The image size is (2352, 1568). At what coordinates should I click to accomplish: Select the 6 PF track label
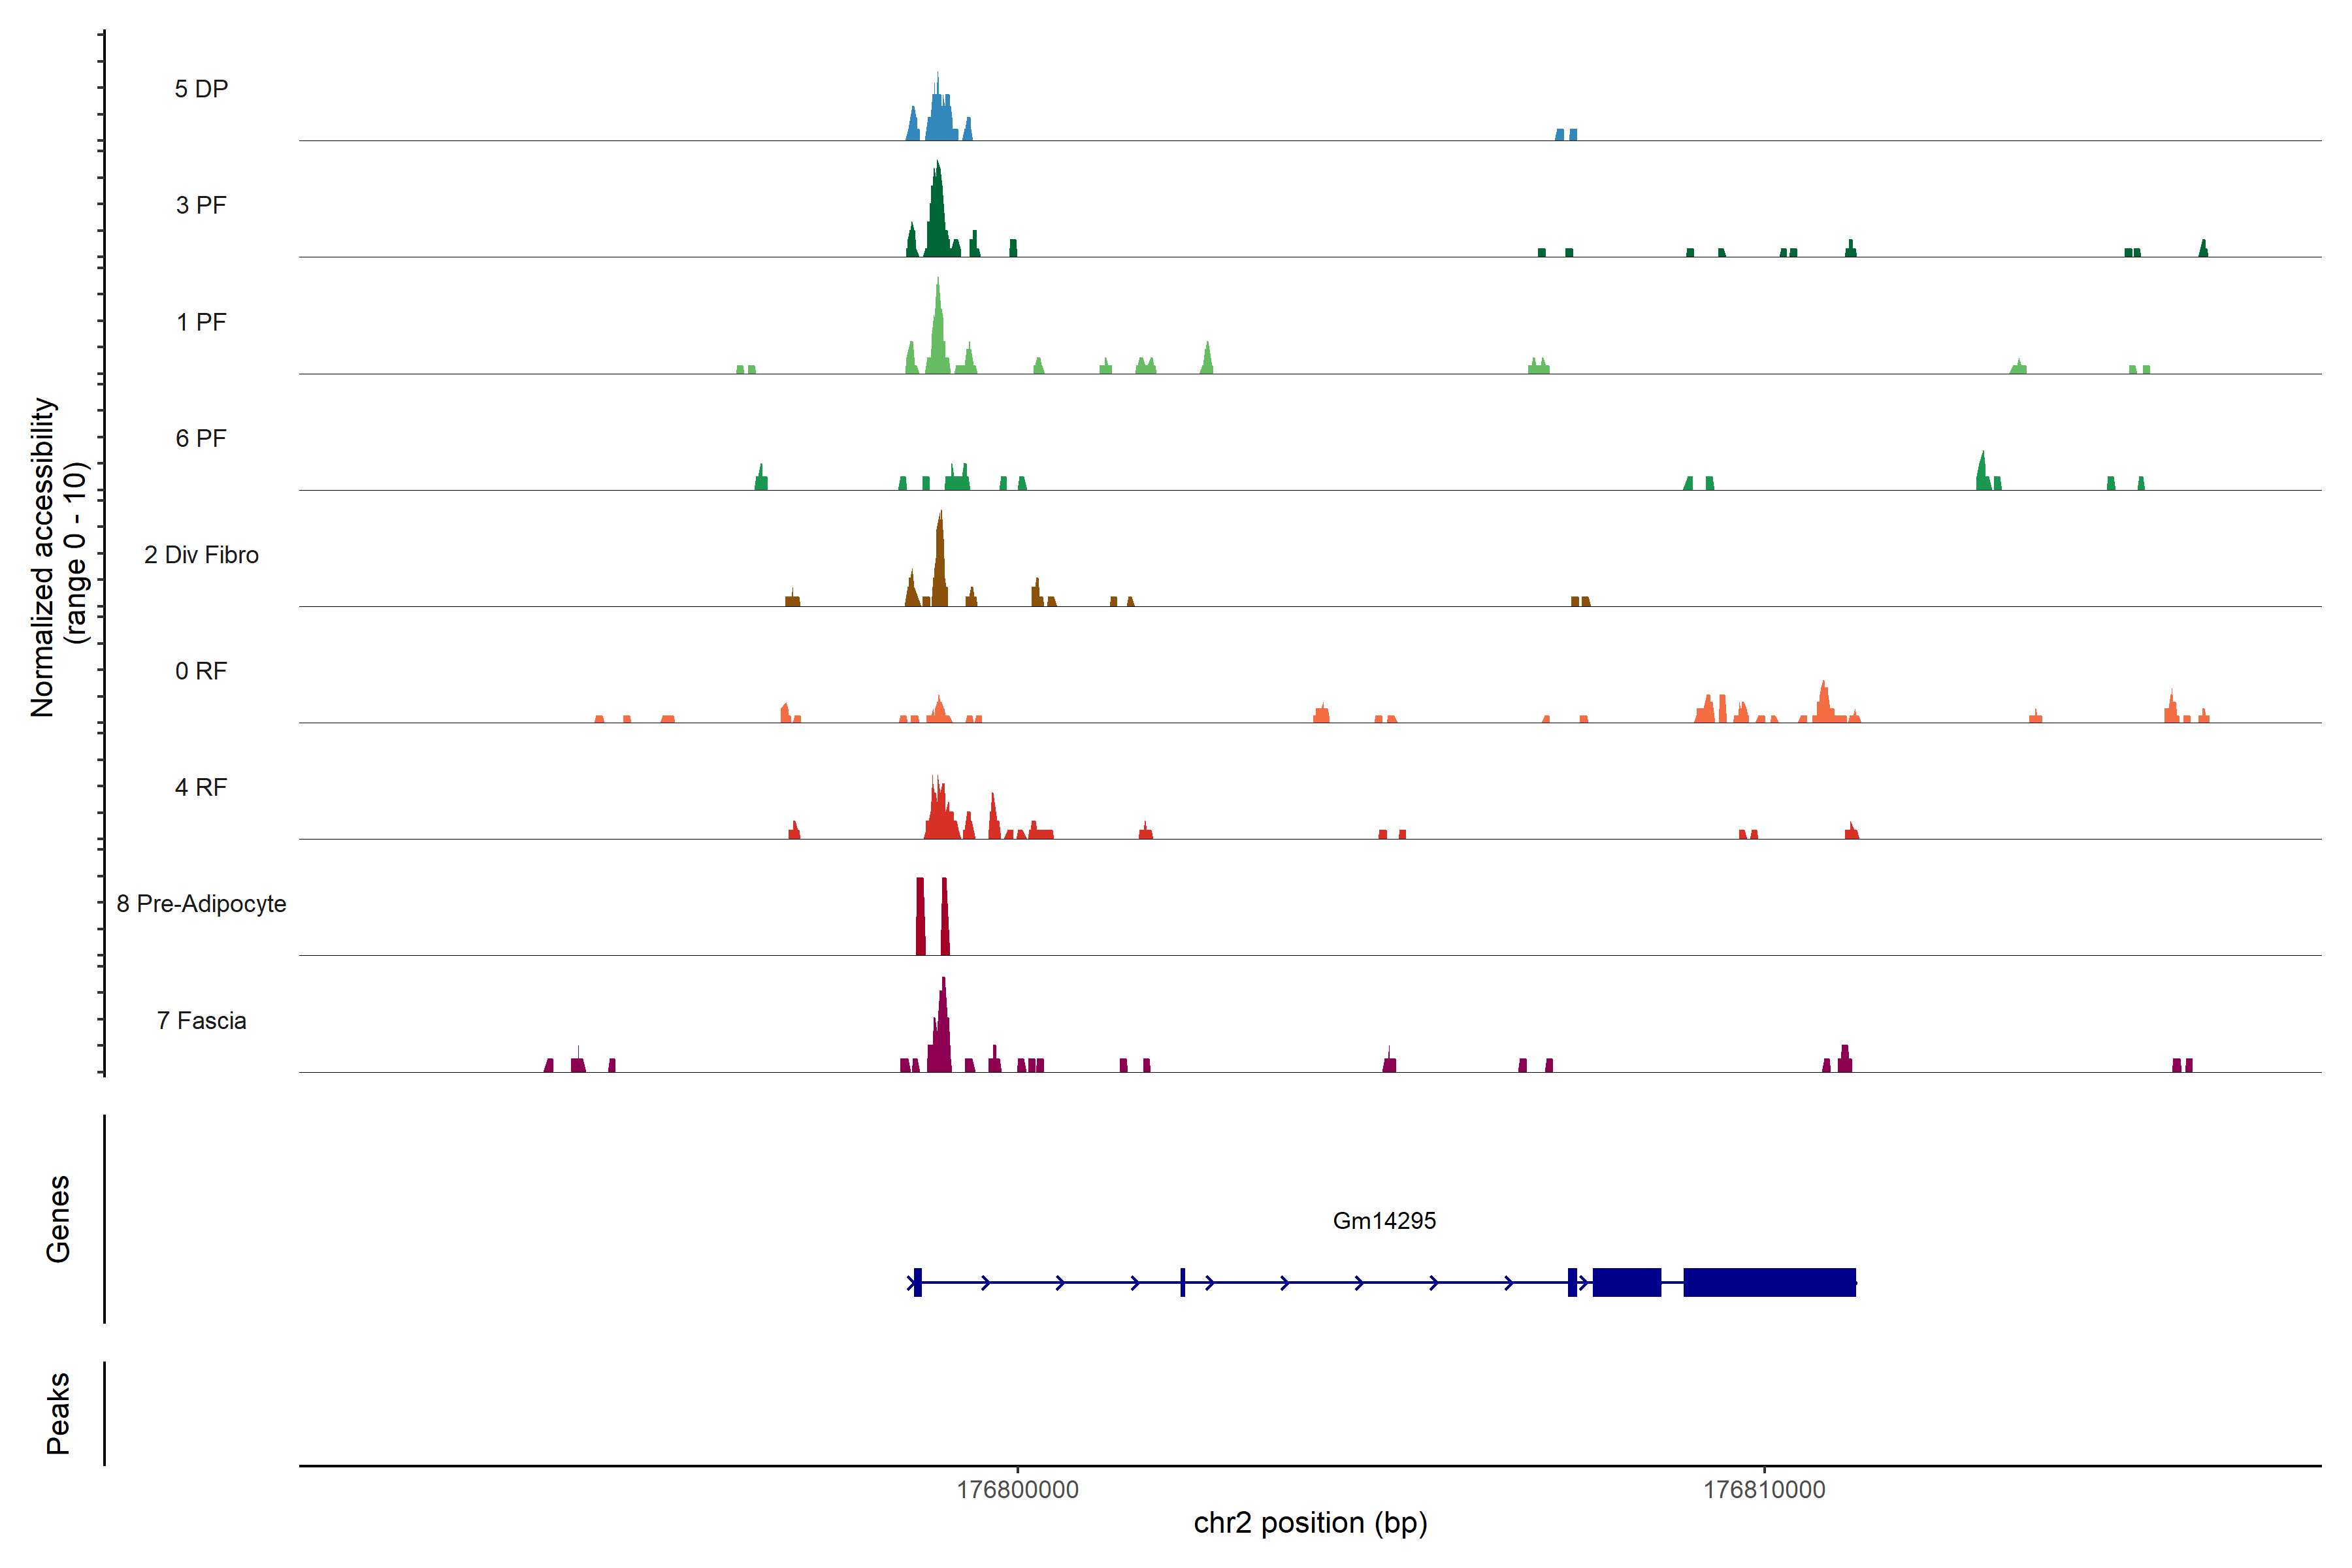[201, 438]
